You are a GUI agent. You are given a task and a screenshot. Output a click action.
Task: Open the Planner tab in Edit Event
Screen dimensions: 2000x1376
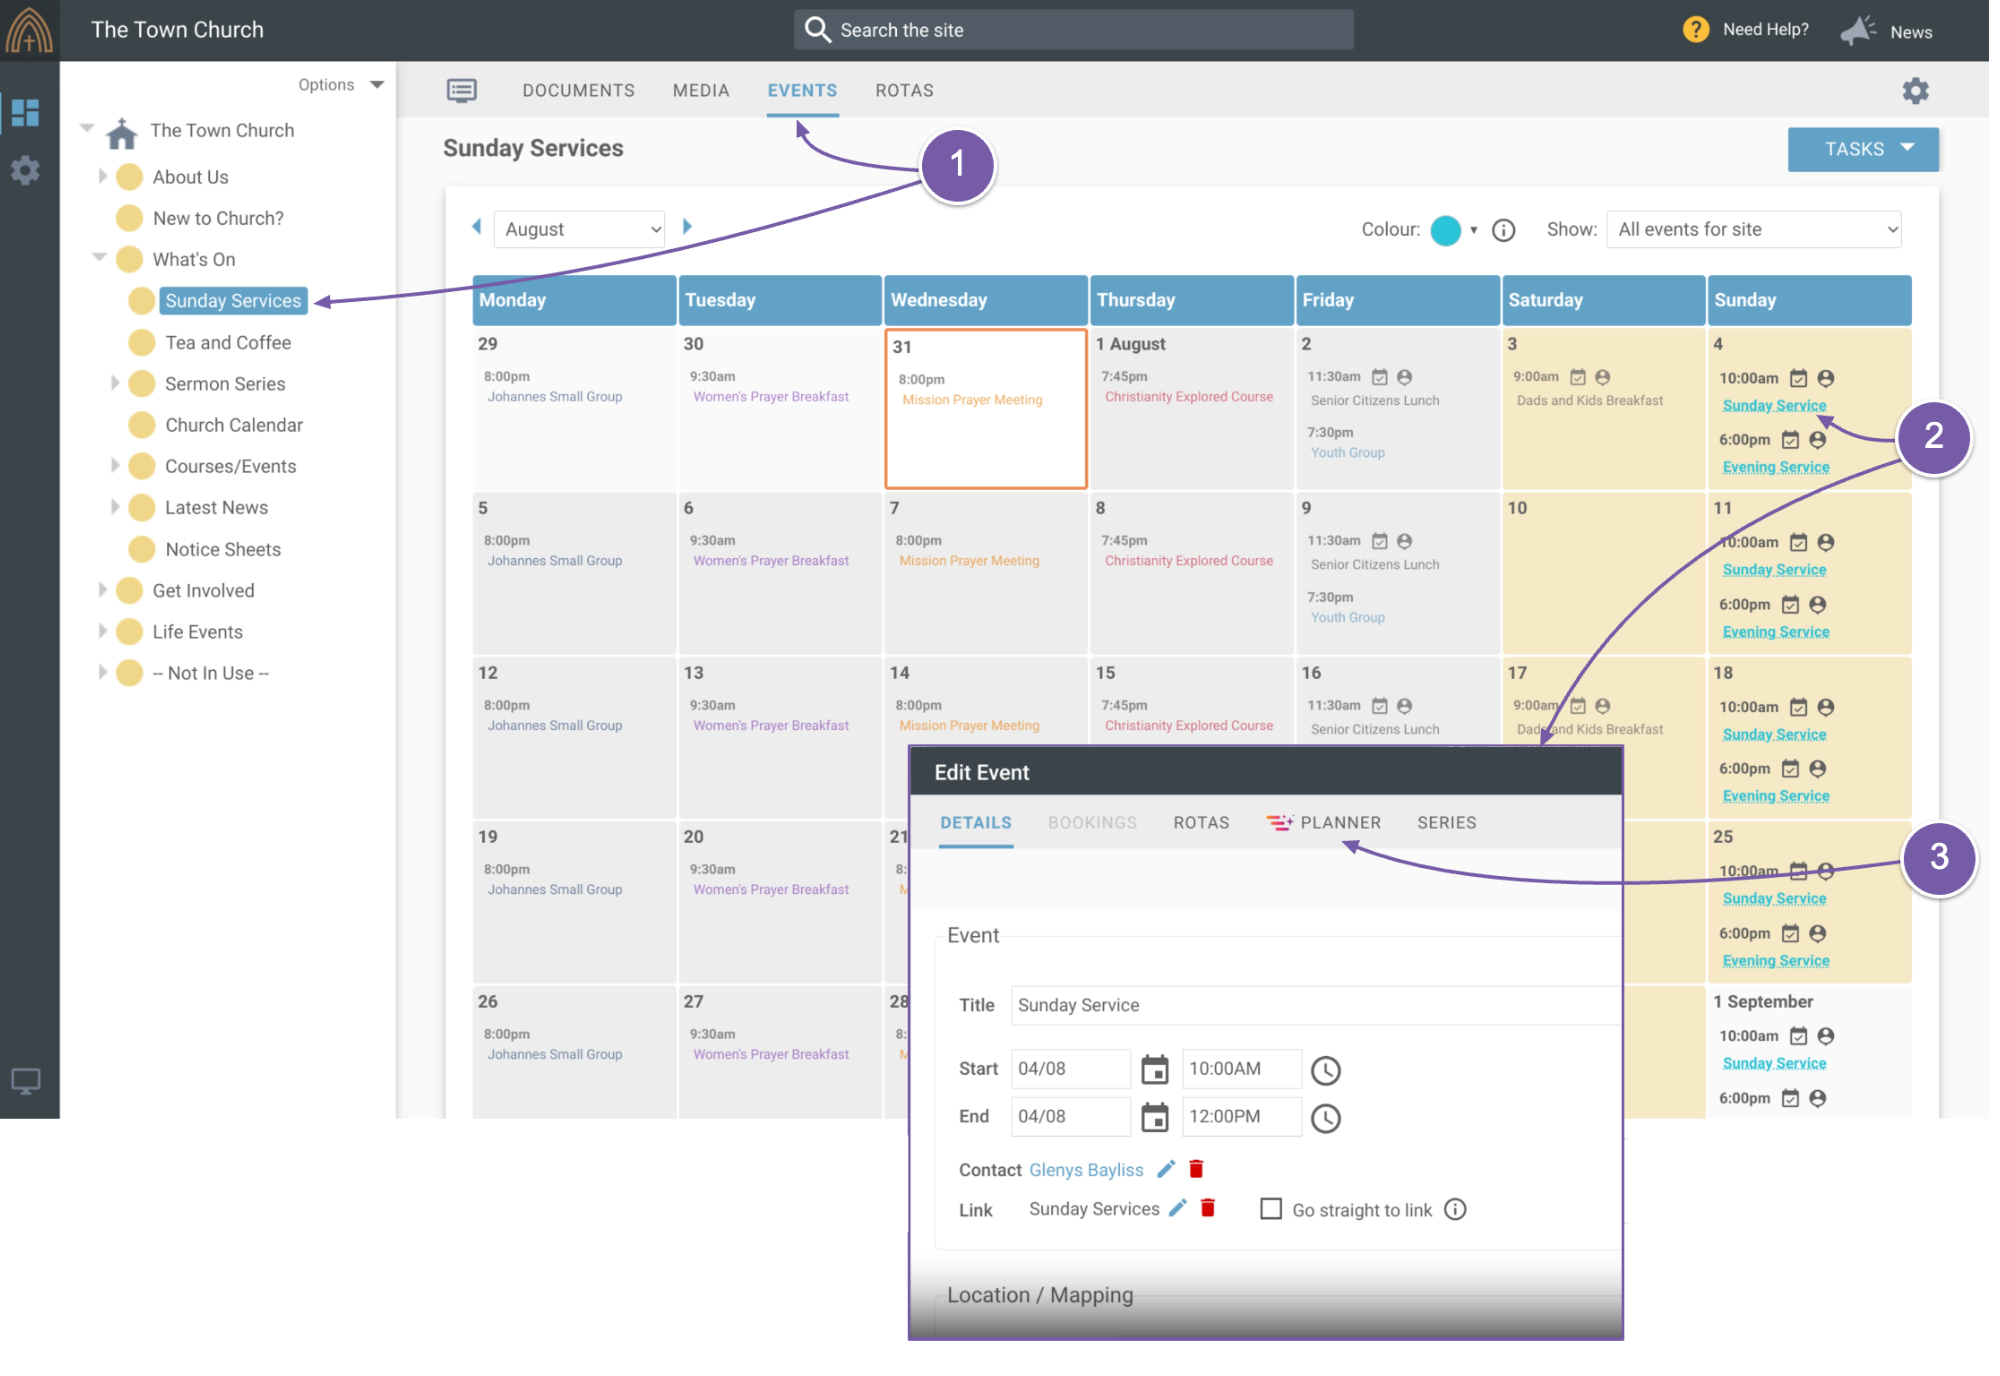[1324, 823]
